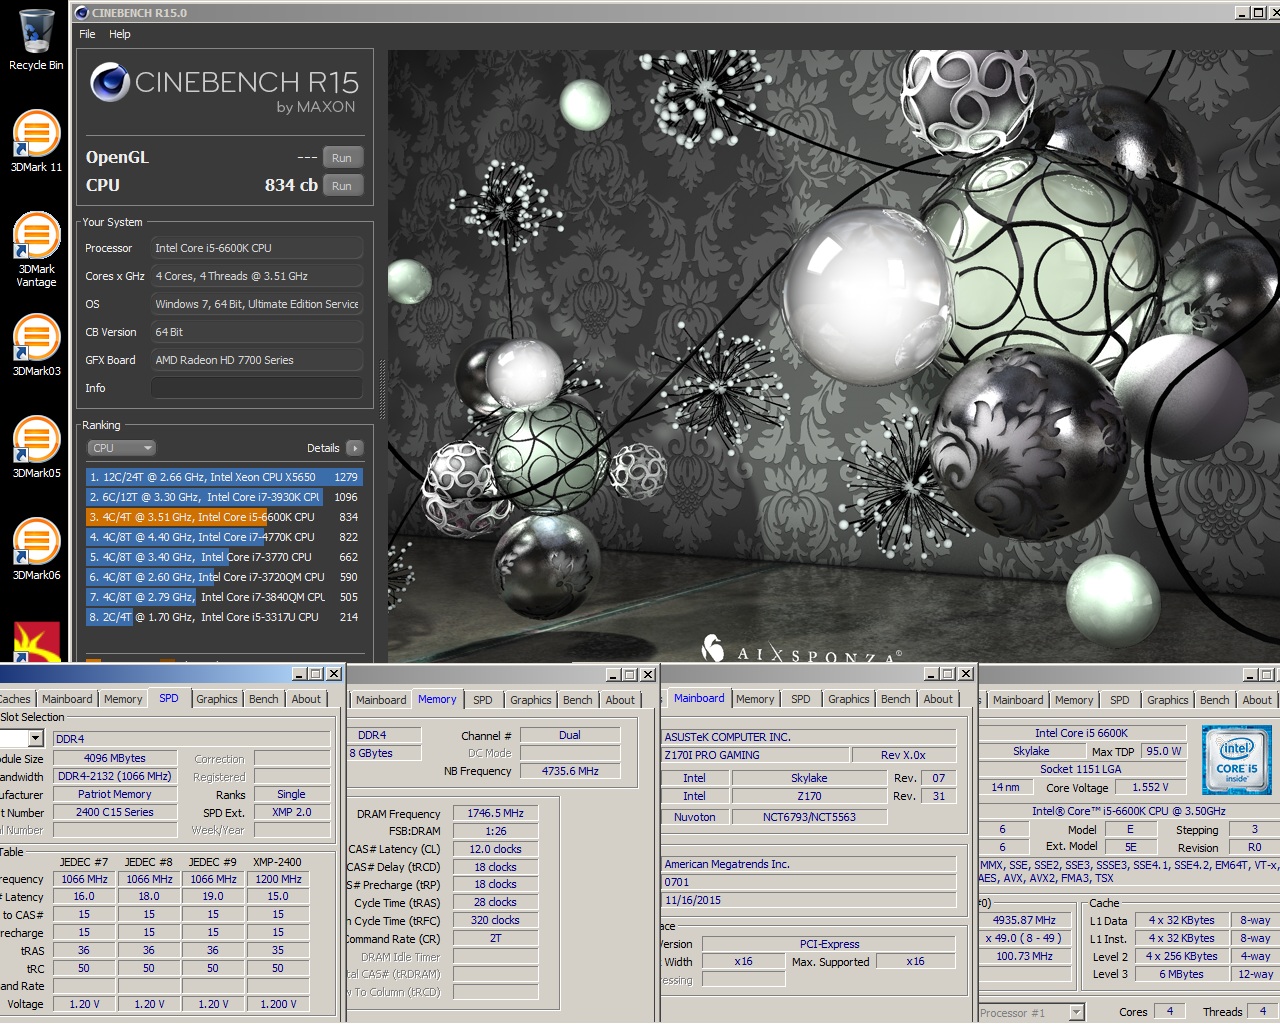Open the Recycle Bin desktop icon

point(36,40)
